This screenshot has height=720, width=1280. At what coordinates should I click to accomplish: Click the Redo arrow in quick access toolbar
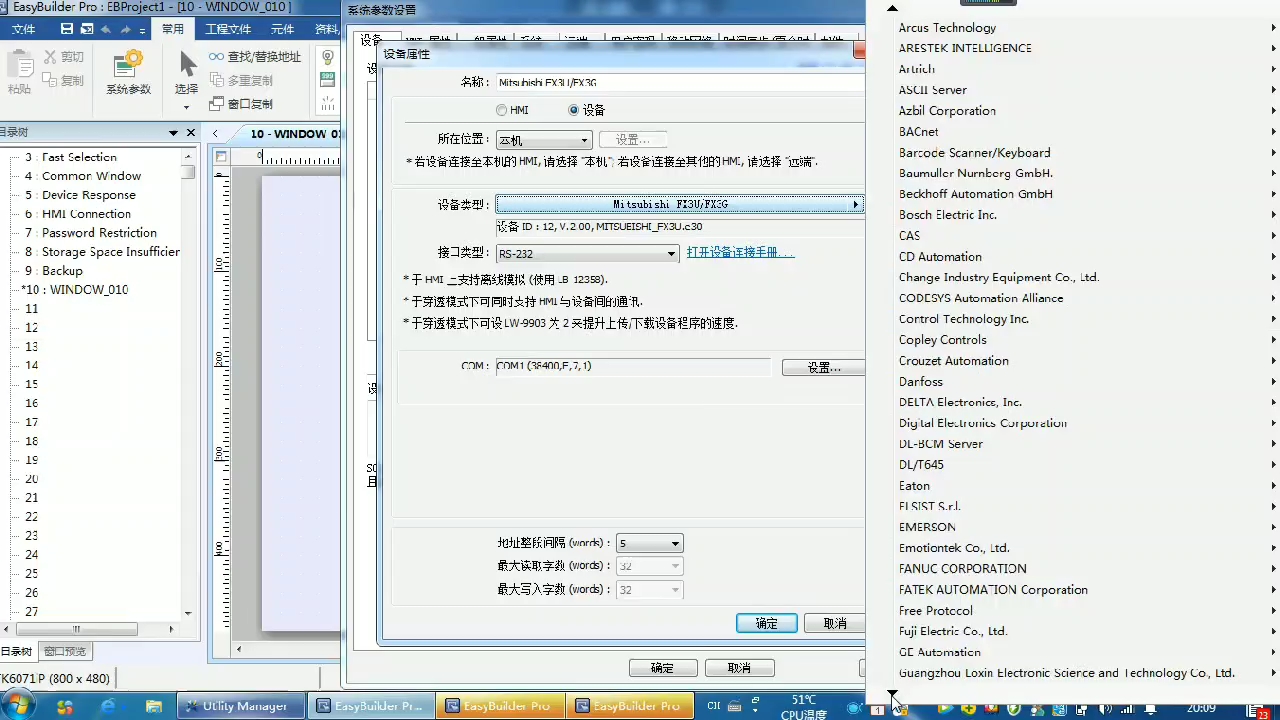click(x=126, y=29)
